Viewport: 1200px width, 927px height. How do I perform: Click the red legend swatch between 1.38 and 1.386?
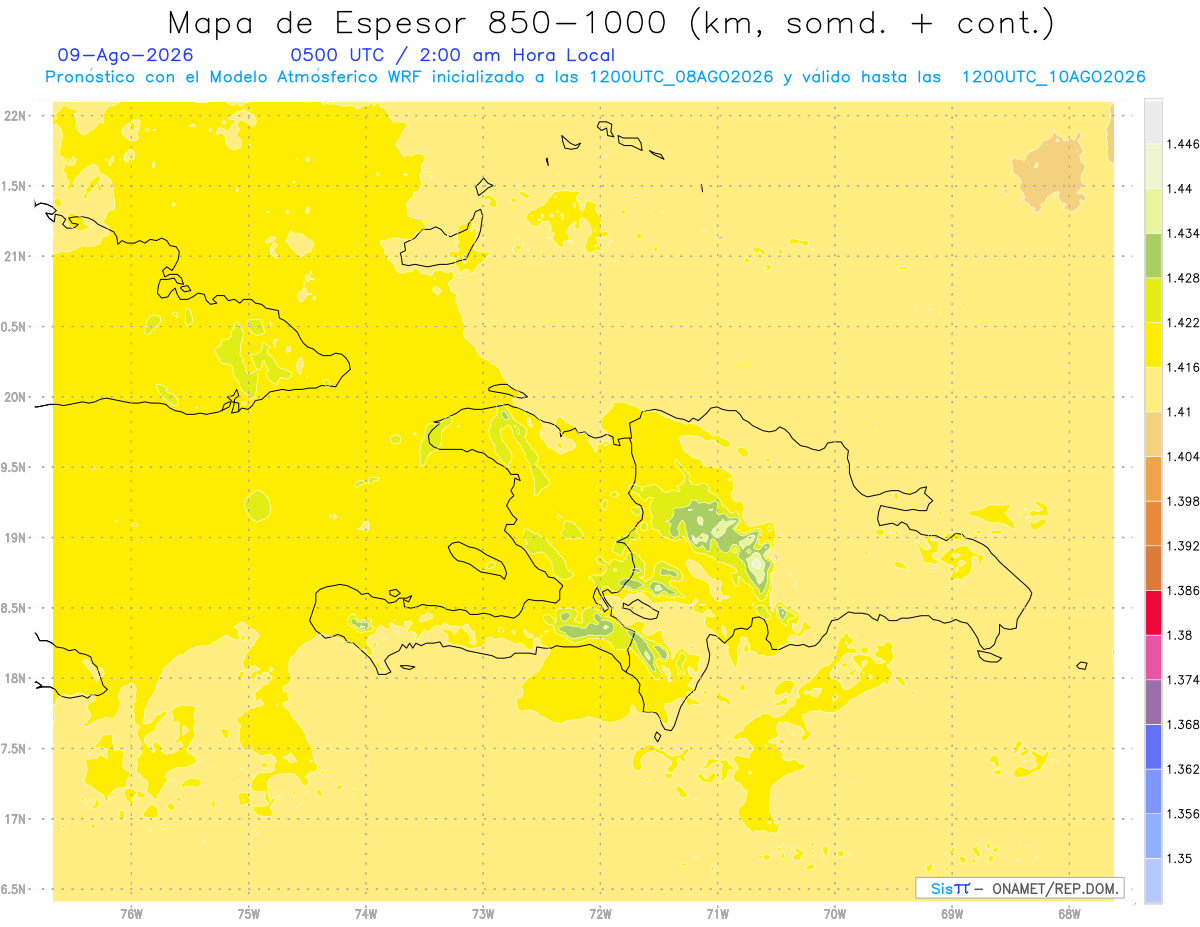tap(1153, 612)
